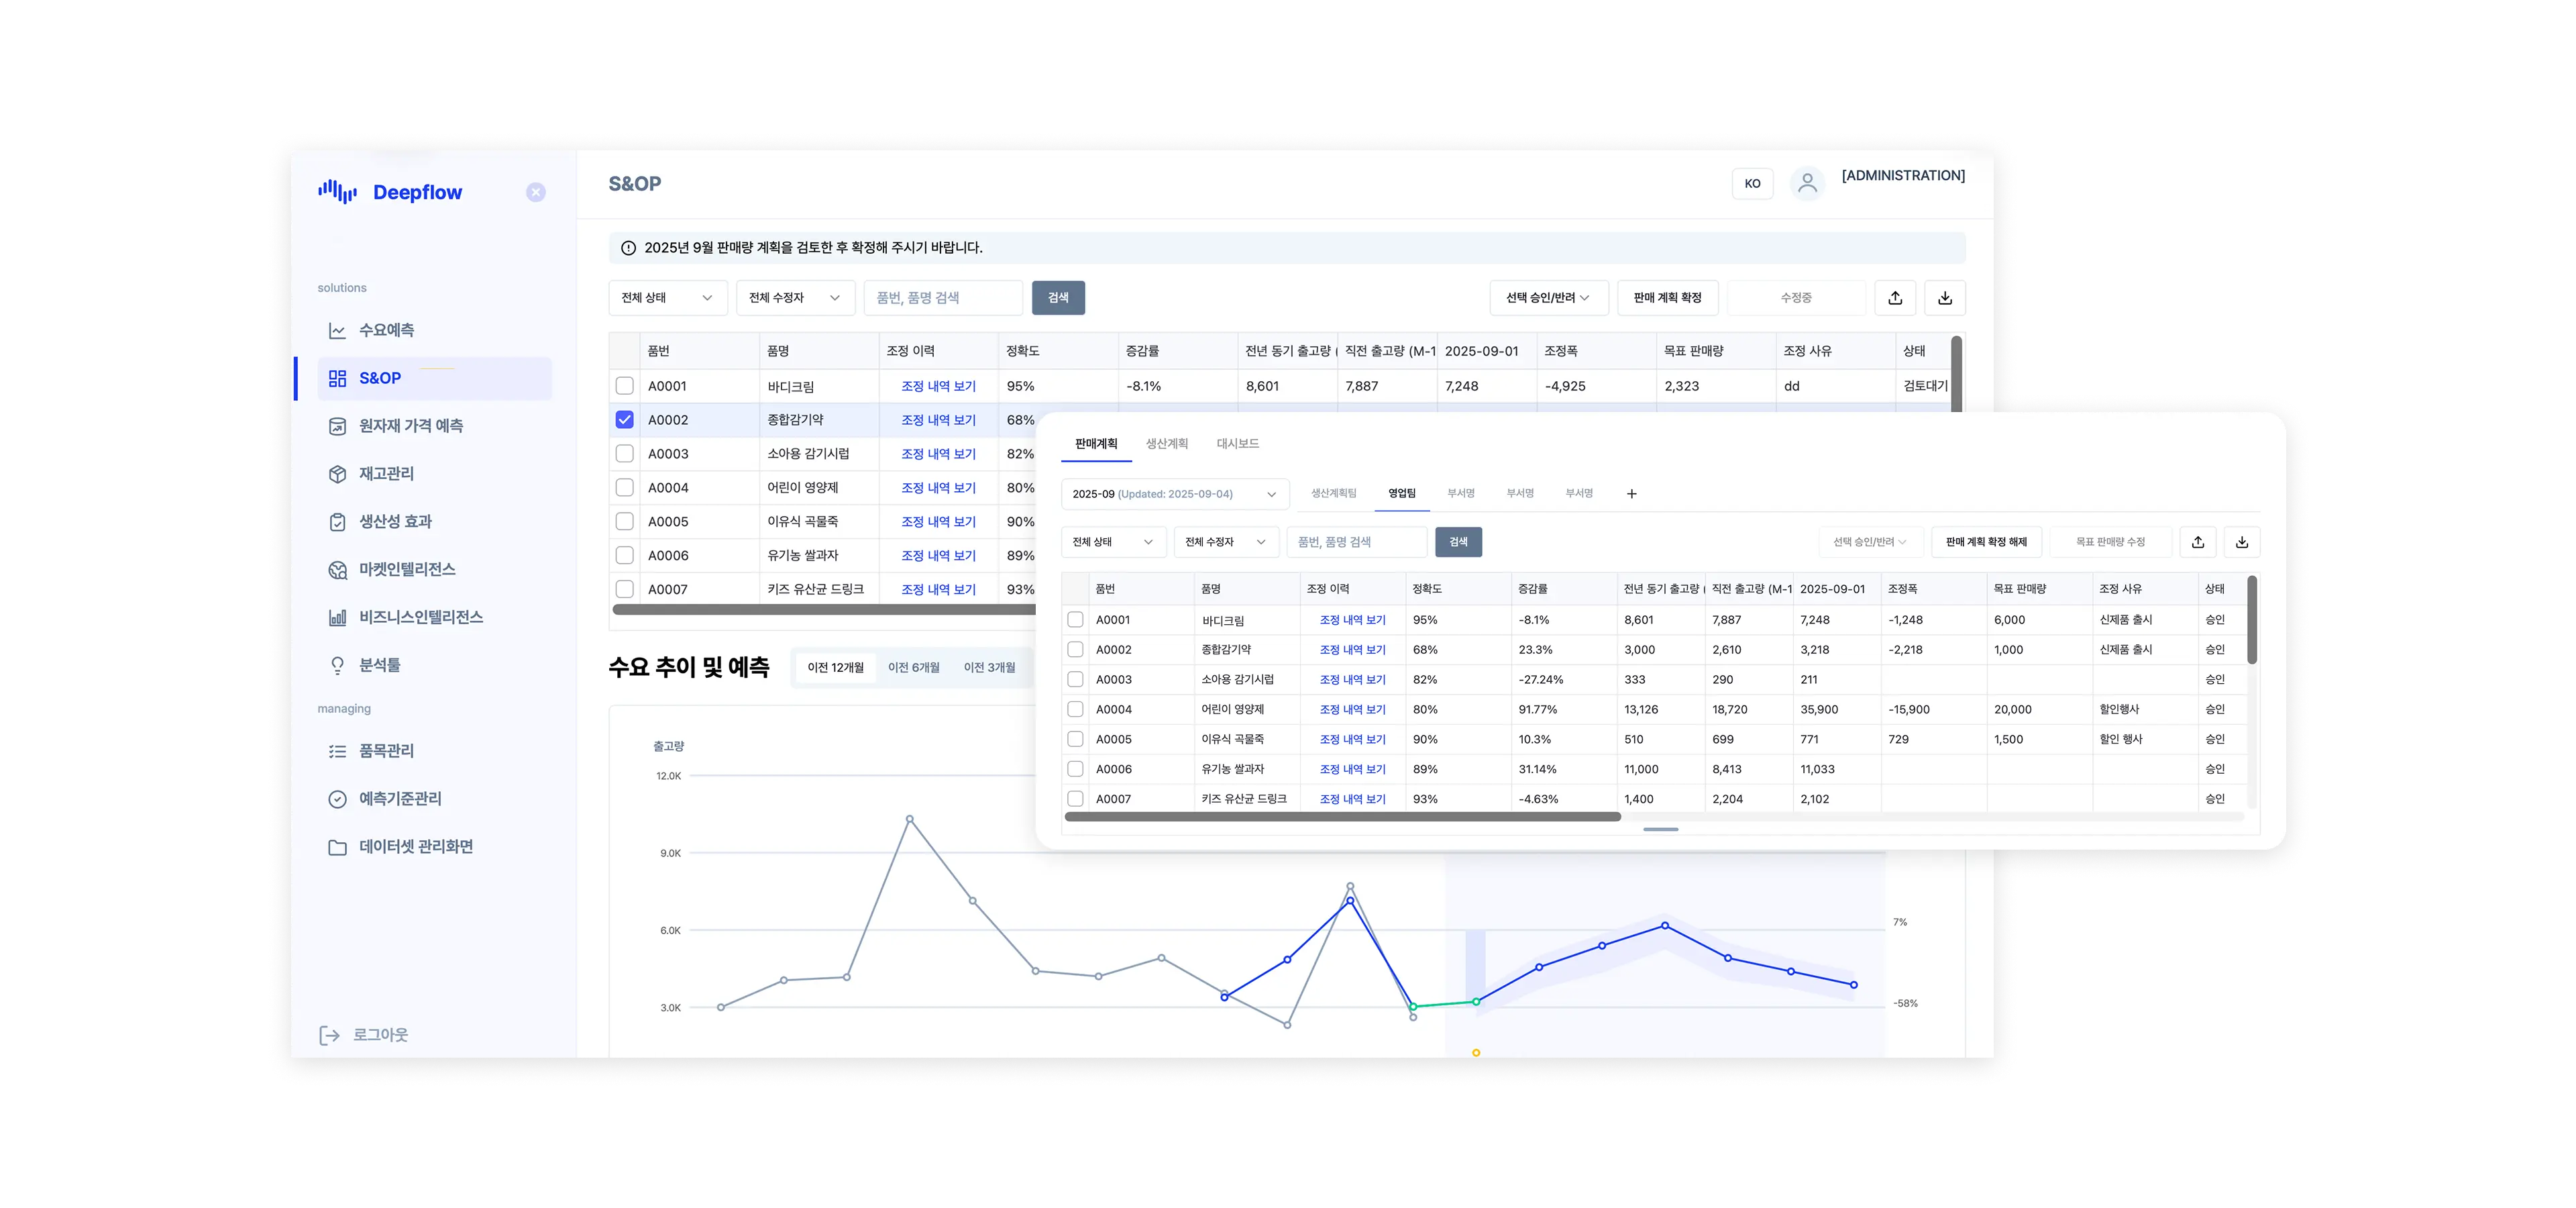Click the 판매 계획 확정 button
The image size is (2576, 1208).
[1667, 298]
